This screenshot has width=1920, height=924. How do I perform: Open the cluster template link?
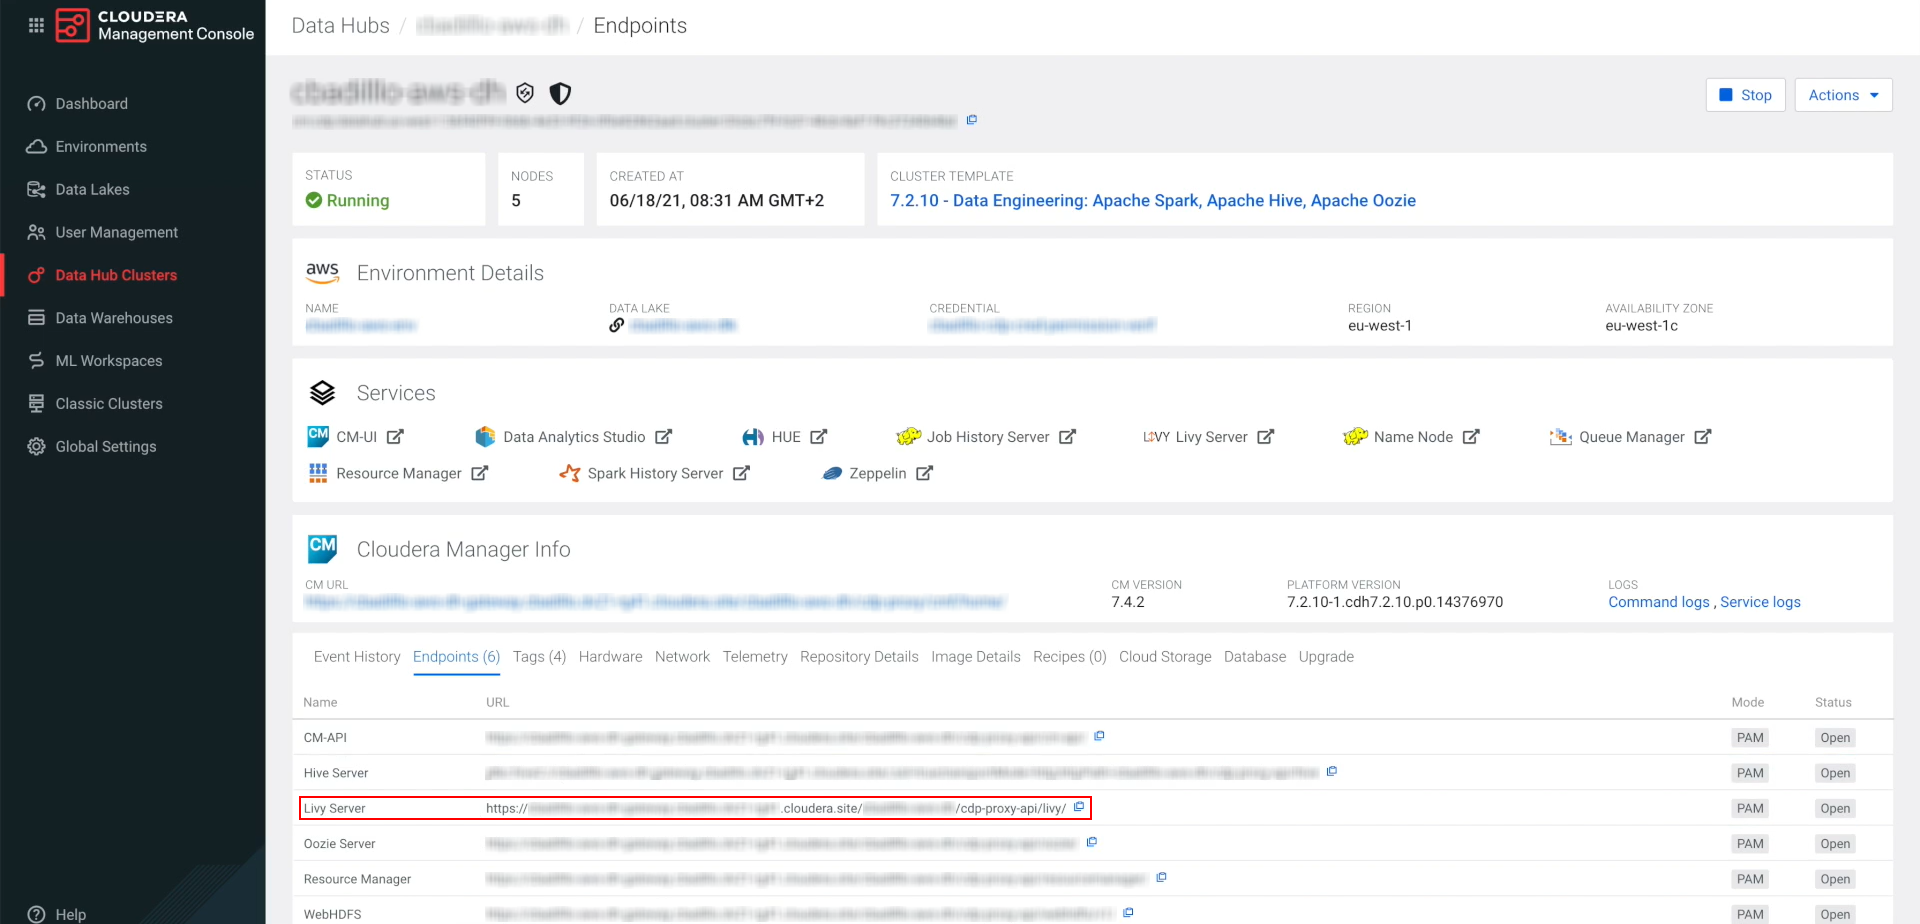[x=1153, y=201]
